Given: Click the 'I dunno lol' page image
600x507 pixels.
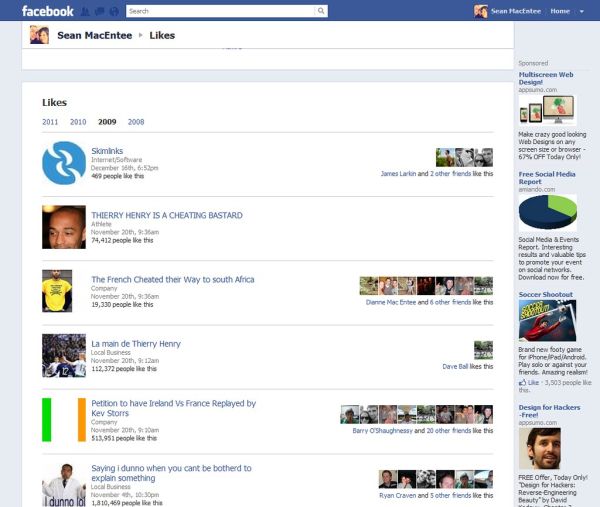Looking at the screenshot, I should click(x=64, y=485).
